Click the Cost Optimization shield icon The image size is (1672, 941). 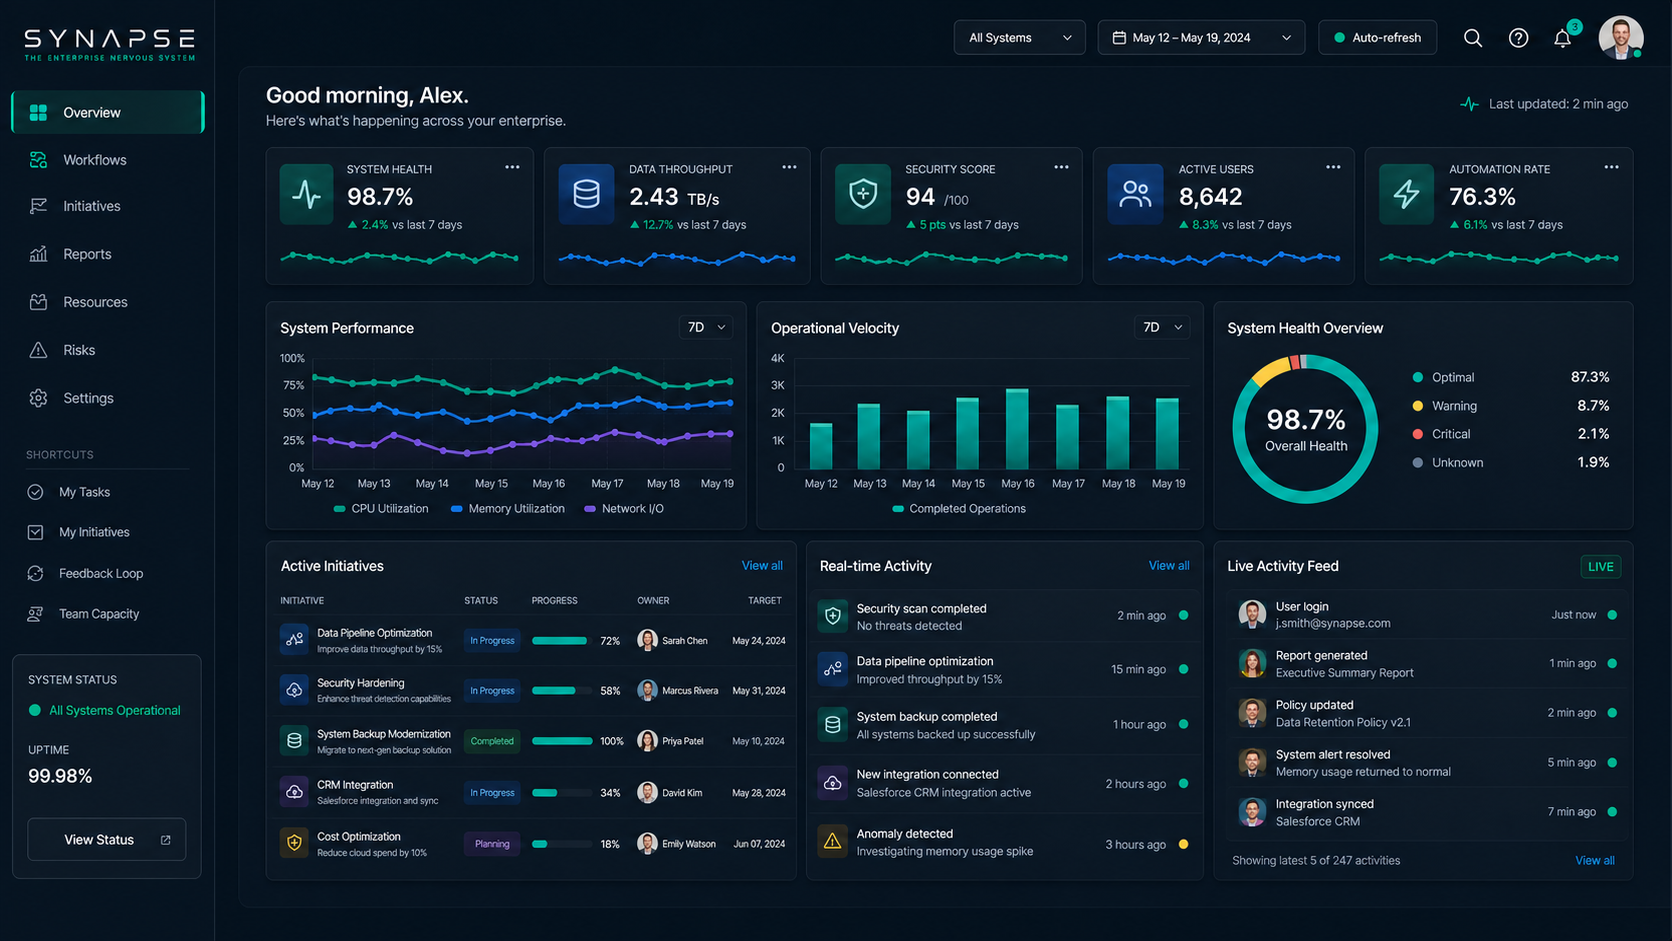pyautogui.click(x=294, y=843)
